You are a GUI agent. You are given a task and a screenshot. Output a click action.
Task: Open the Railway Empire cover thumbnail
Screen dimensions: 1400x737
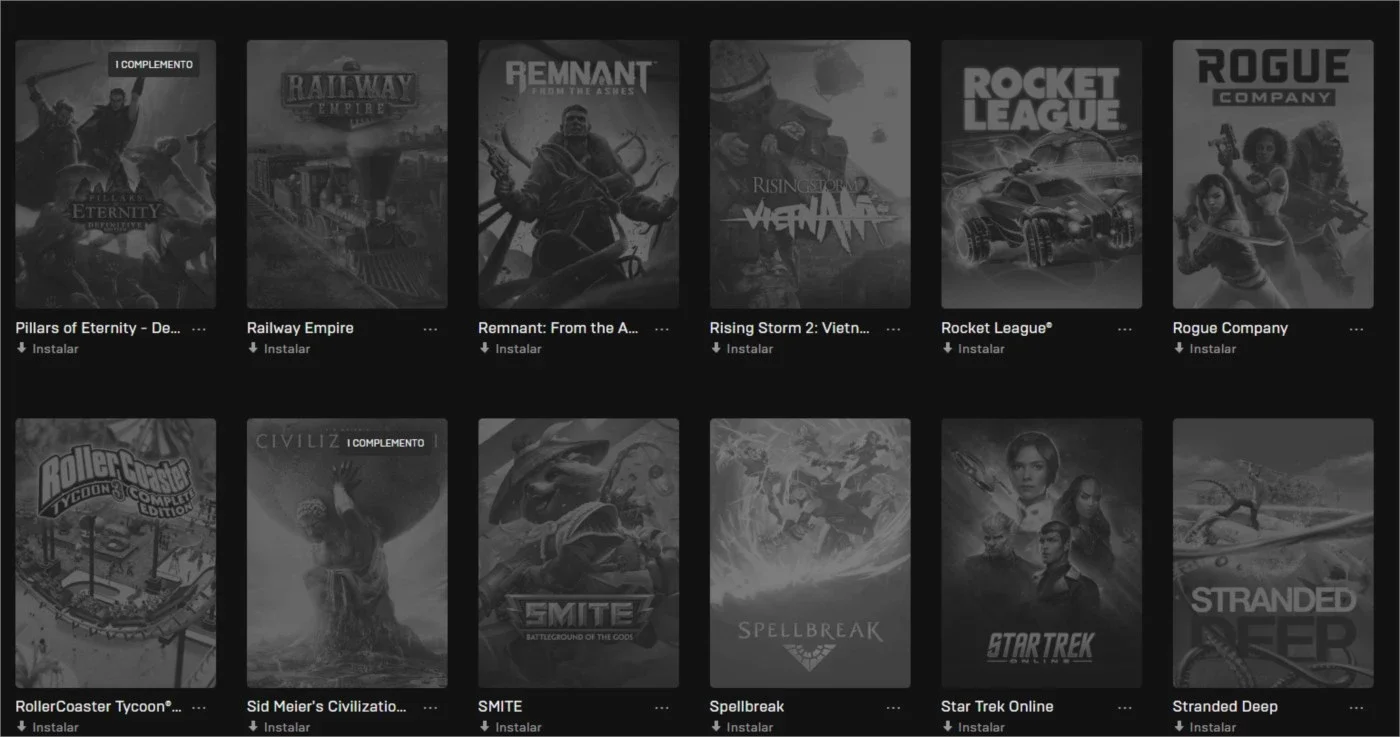coord(347,174)
